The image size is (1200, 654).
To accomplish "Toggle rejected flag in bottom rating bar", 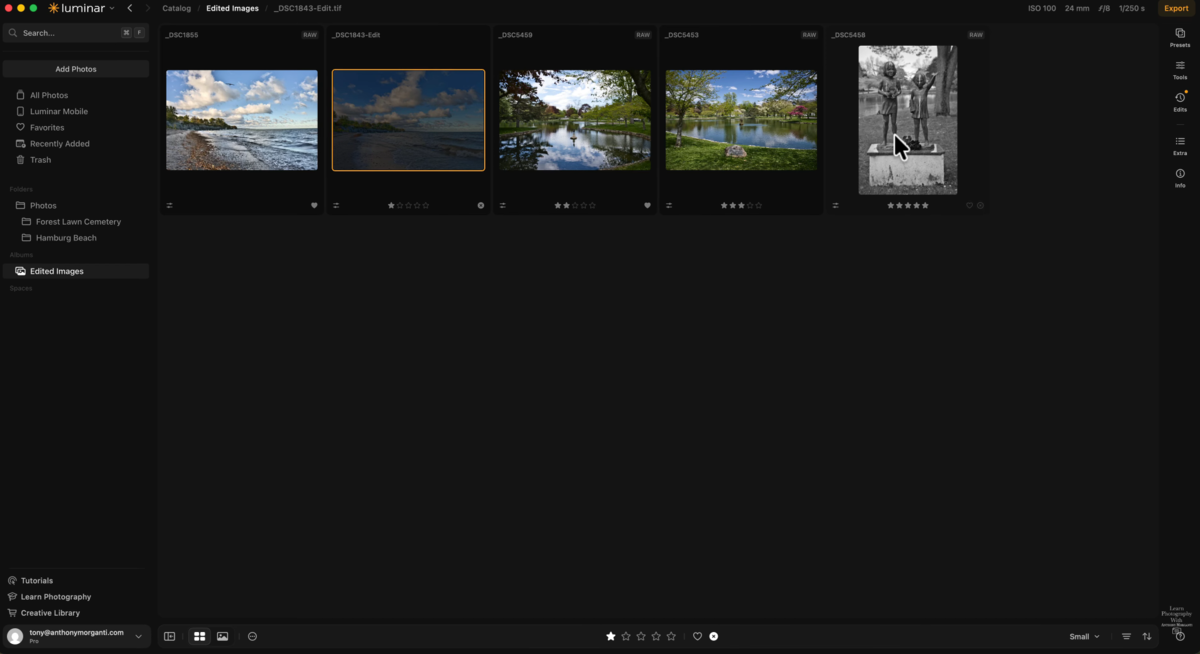I will coord(713,636).
